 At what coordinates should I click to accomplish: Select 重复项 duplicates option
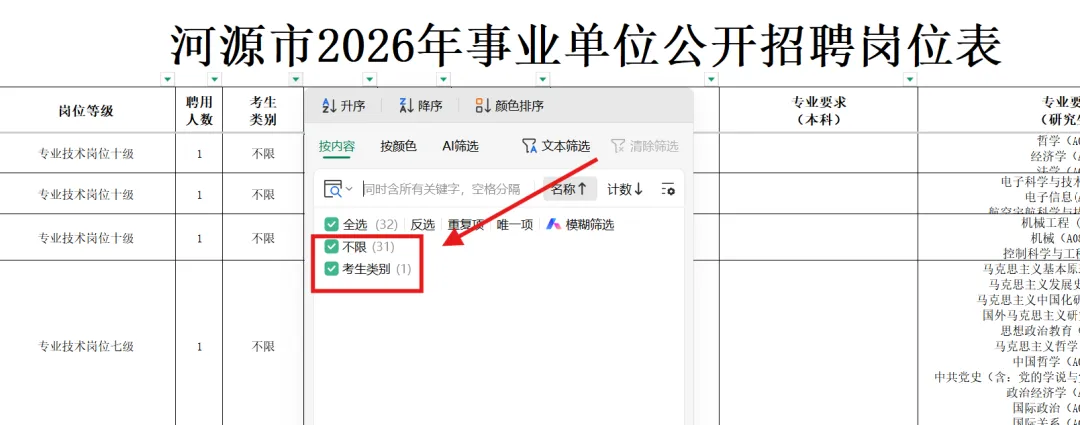point(466,225)
